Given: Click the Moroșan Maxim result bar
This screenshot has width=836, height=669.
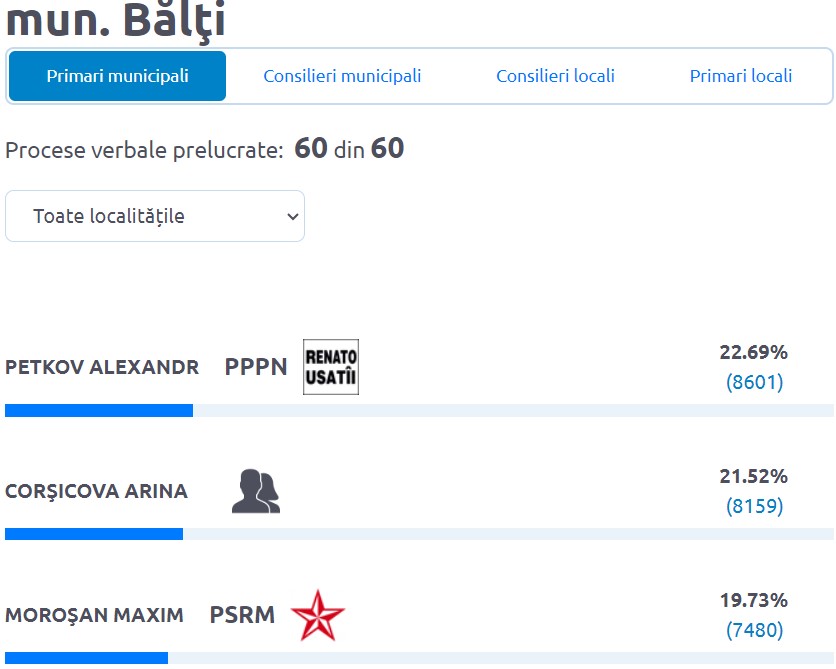Looking at the screenshot, I should (x=86, y=658).
